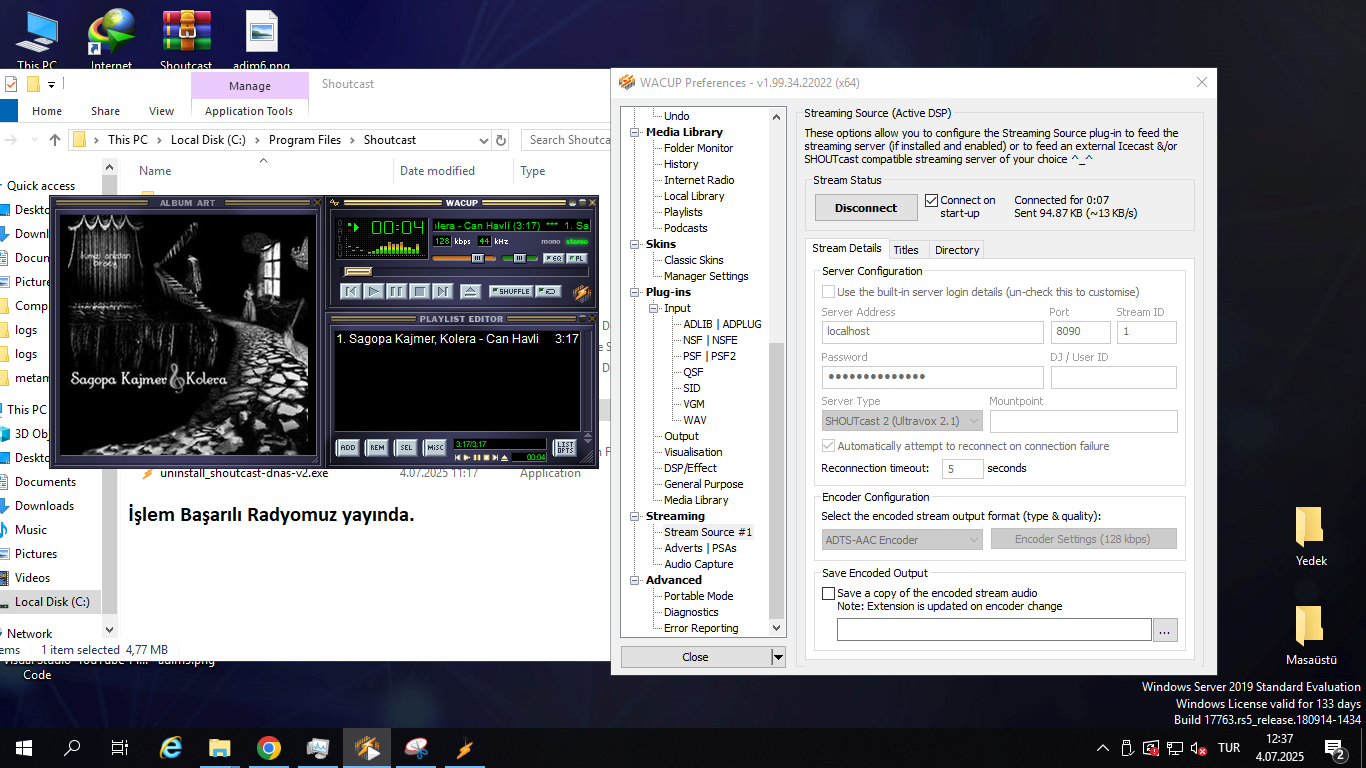
Task: Collapse the Streaming tree node
Action: pyautogui.click(x=635, y=516)
